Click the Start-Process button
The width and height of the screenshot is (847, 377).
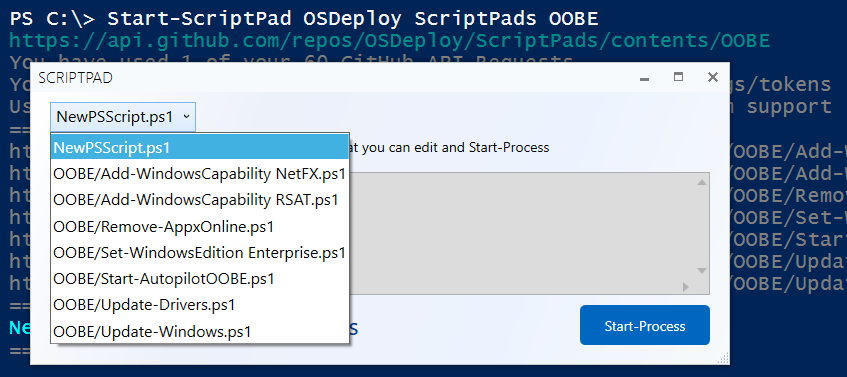[644, 325]
